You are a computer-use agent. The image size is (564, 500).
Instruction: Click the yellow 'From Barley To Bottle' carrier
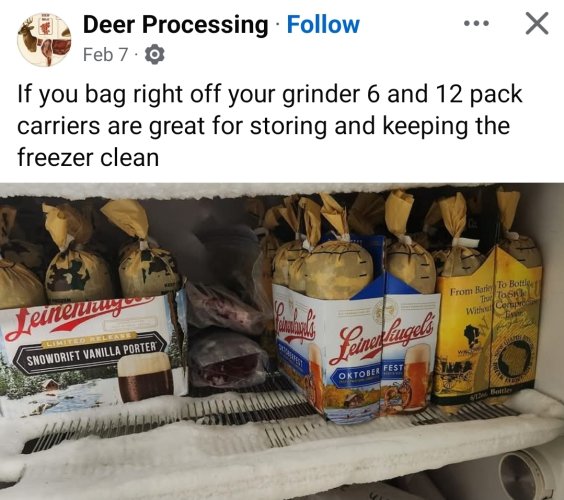pyautogui.click(x=487, y=324)
